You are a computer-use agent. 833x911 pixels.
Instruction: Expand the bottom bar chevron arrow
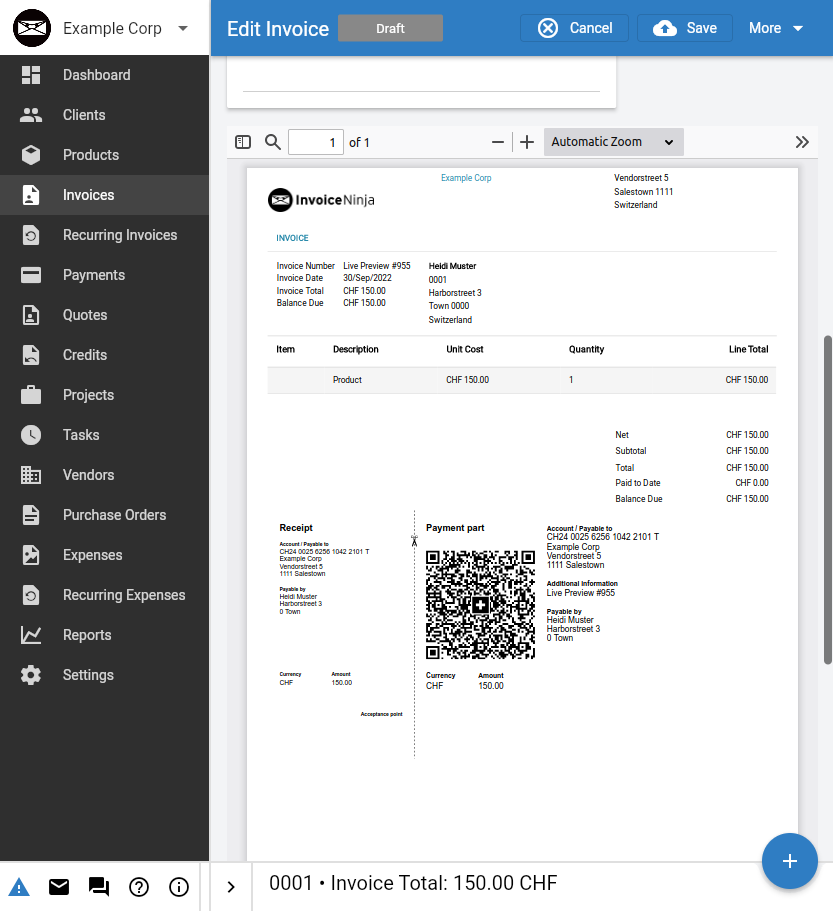coord(231,887)
